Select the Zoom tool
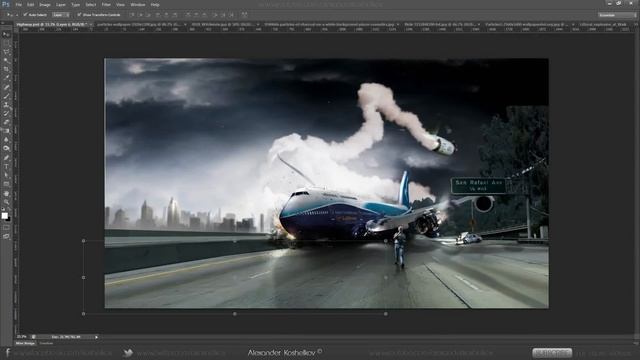640x360 pixels. tap(6, 202)
